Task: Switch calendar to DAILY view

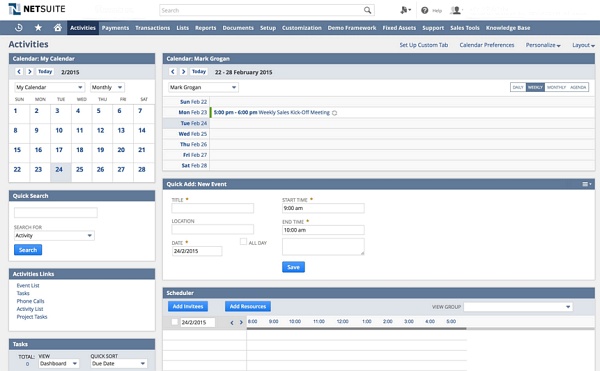Action: 518,87
